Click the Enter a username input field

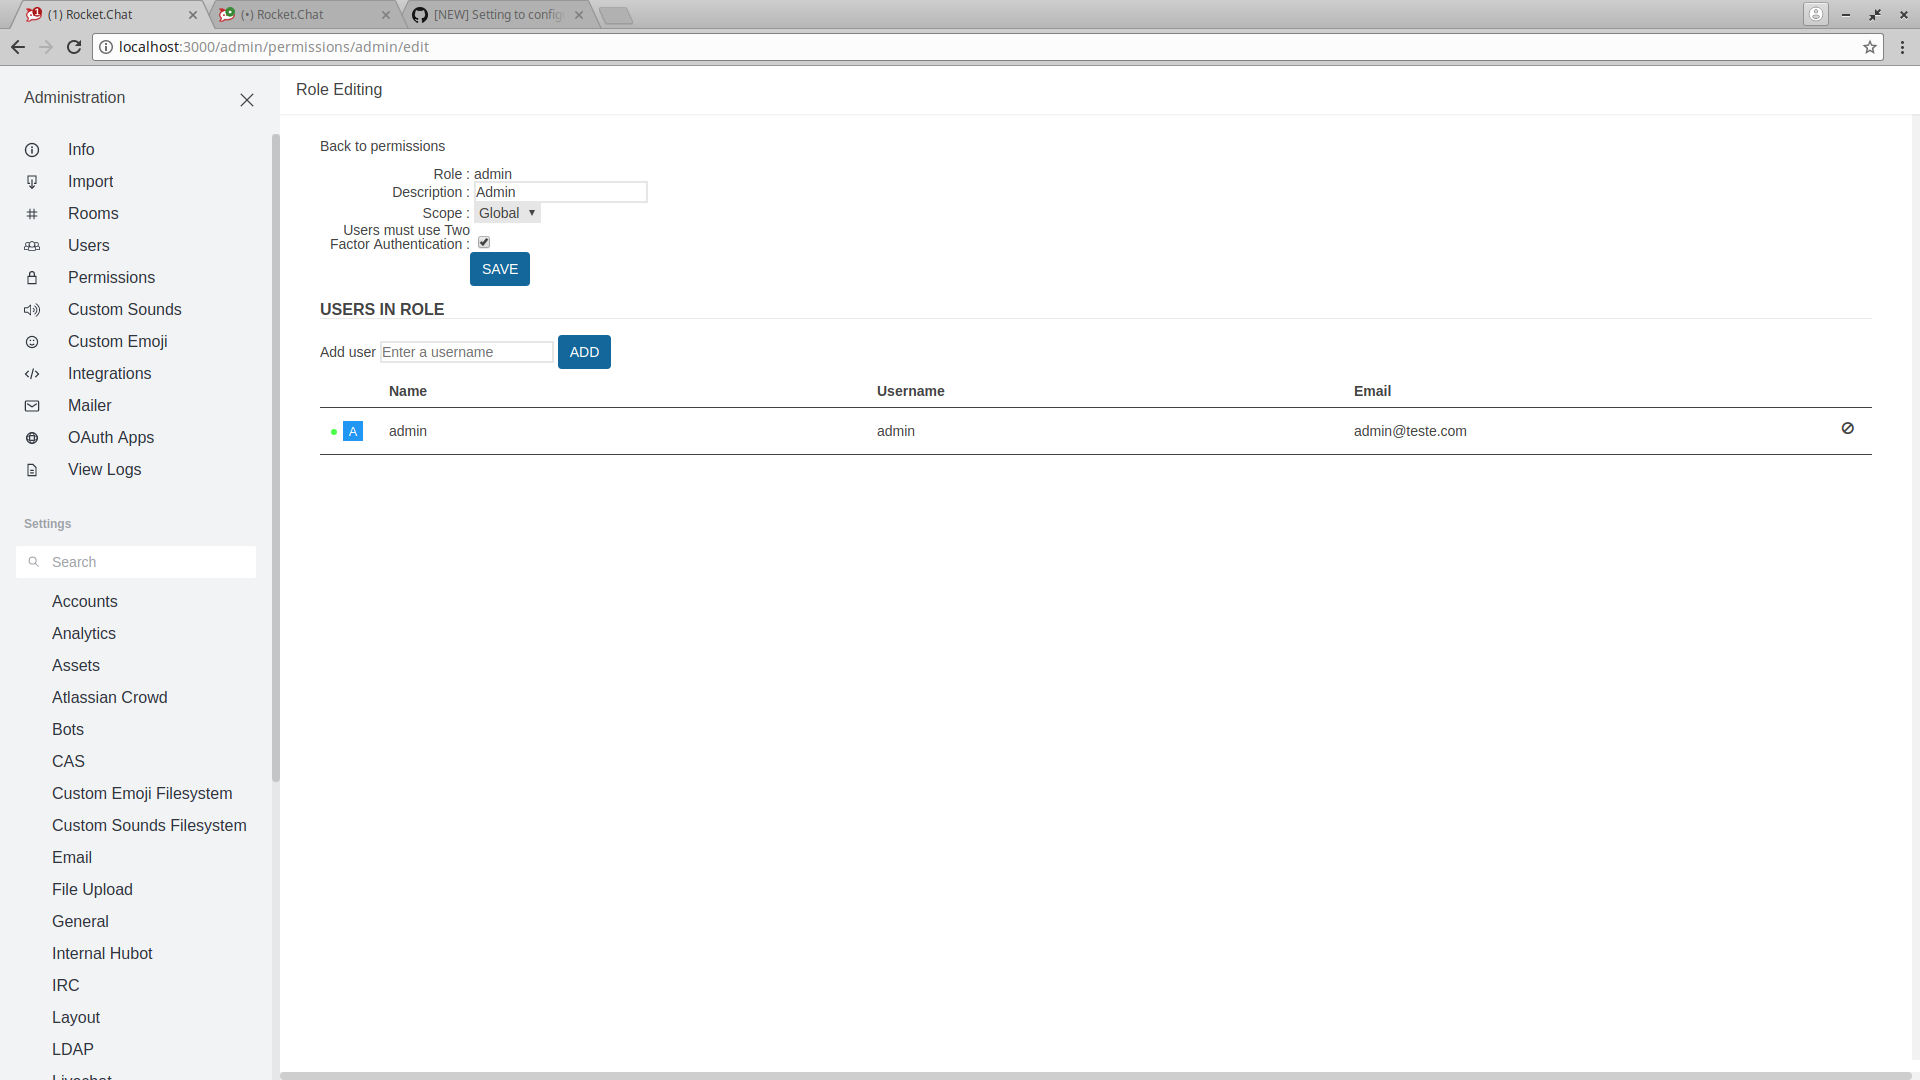[x=467, y=351]
